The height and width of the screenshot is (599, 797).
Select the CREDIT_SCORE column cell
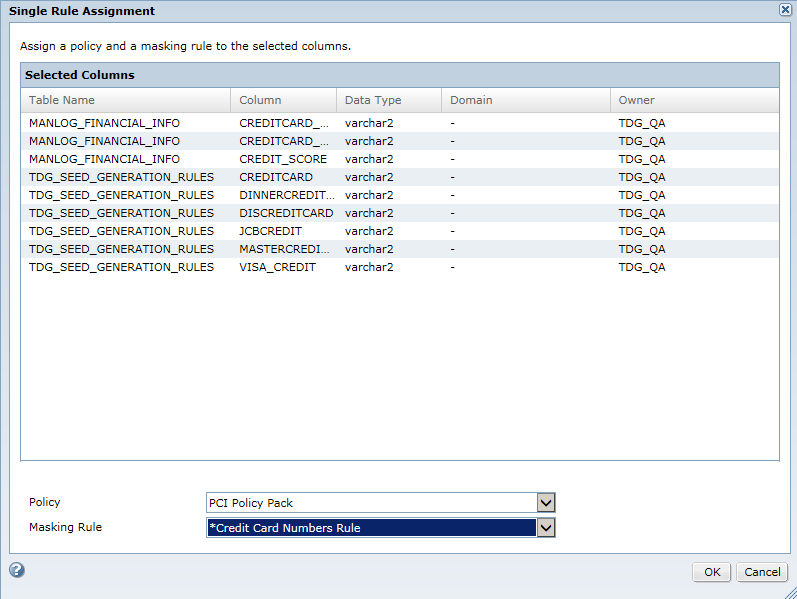[283, 159]
